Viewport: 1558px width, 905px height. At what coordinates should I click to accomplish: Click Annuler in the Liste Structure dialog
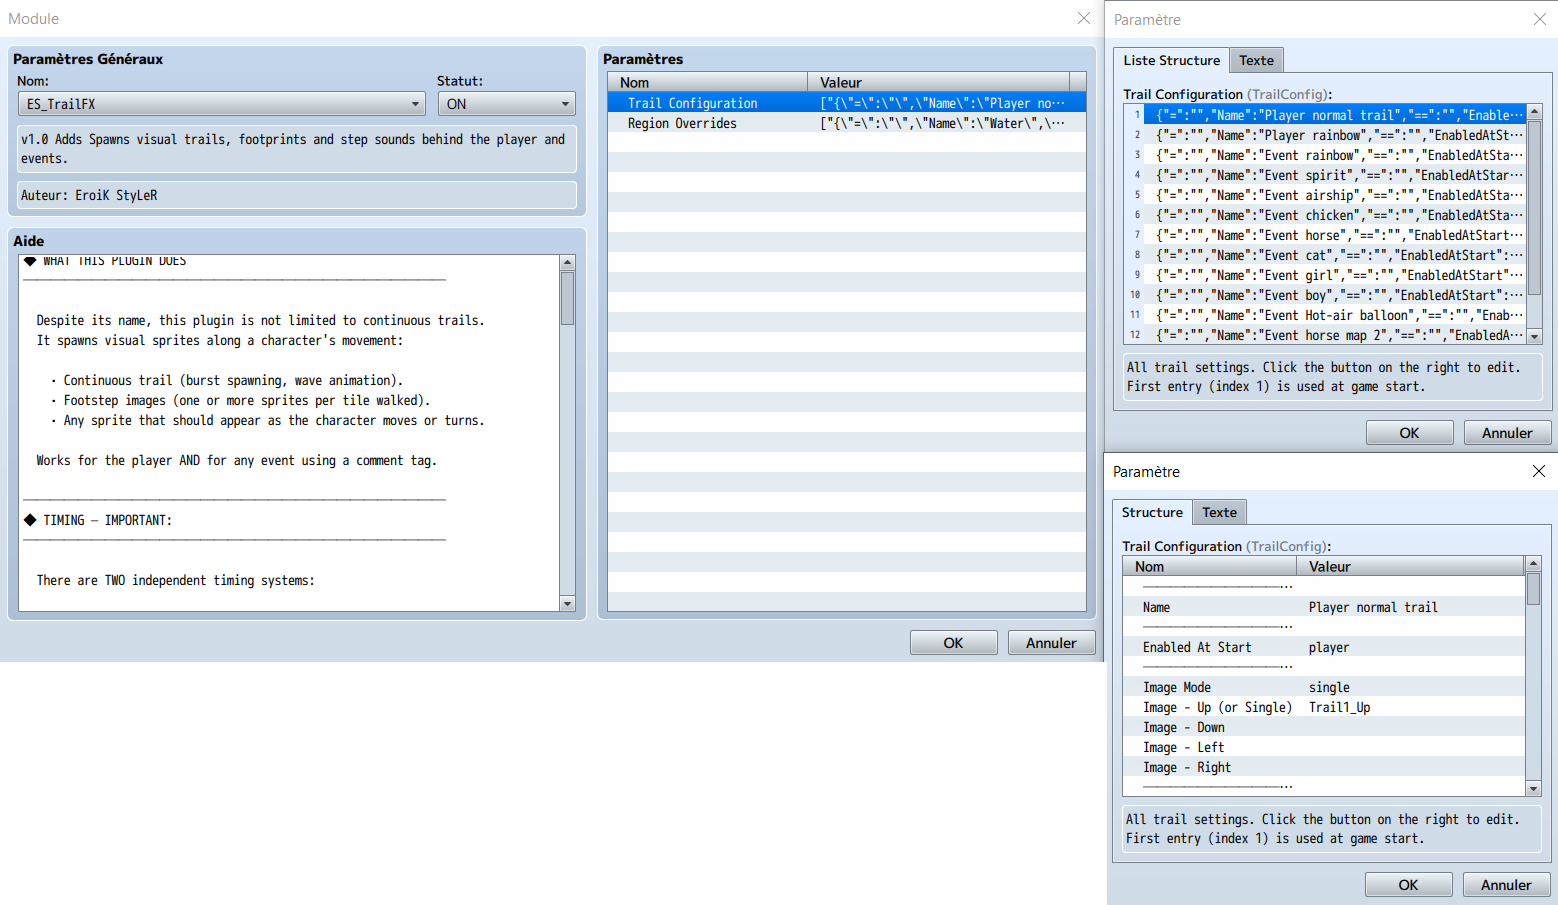[x=1507, y=433]
